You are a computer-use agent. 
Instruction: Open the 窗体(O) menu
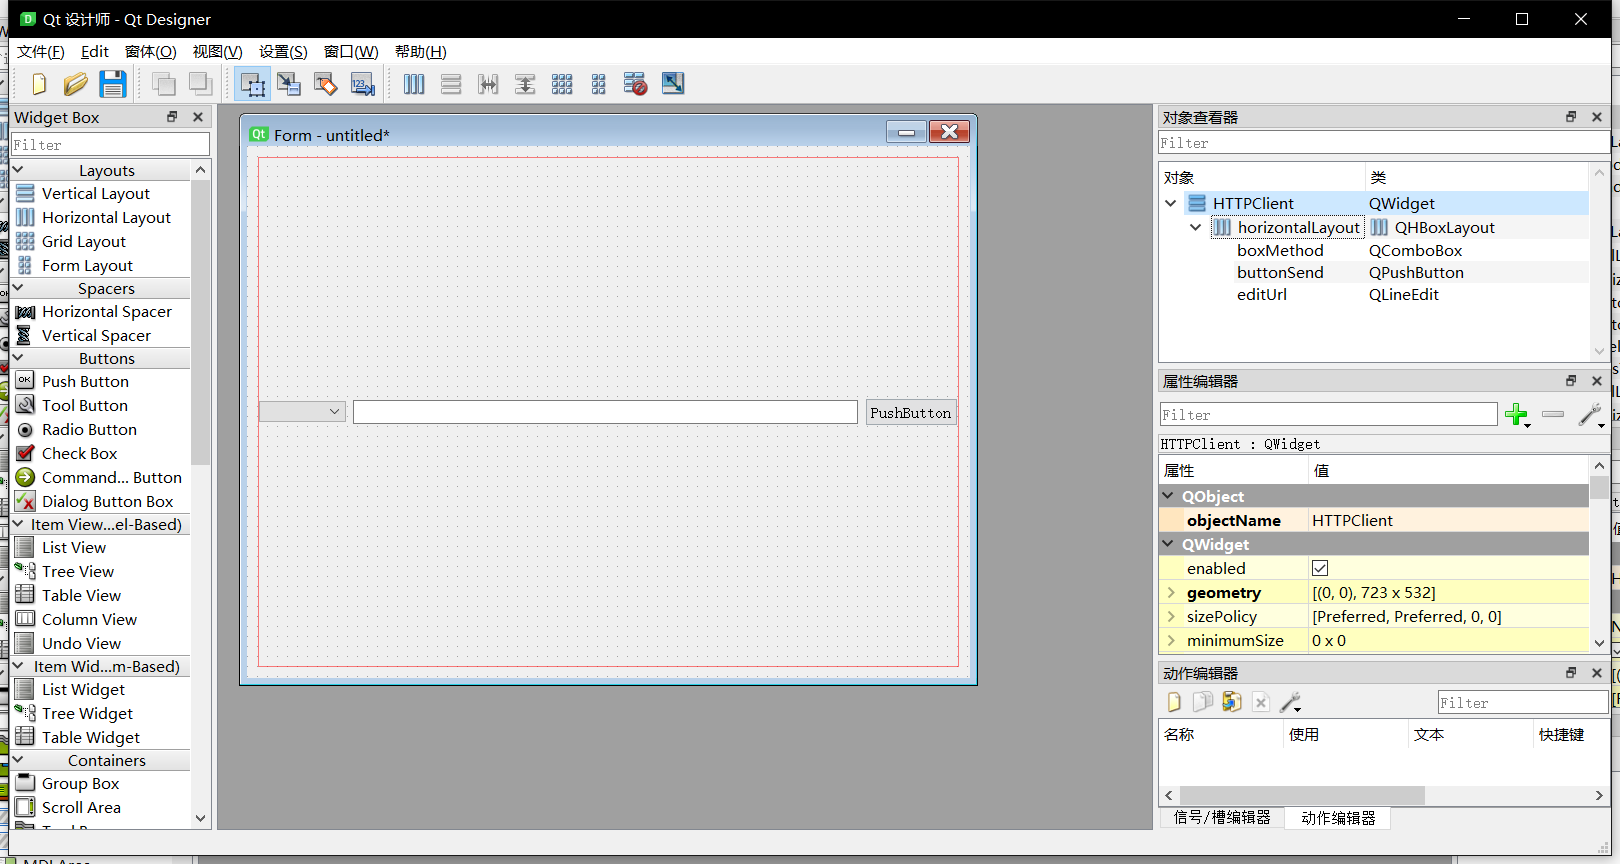[x=151, y=52]
